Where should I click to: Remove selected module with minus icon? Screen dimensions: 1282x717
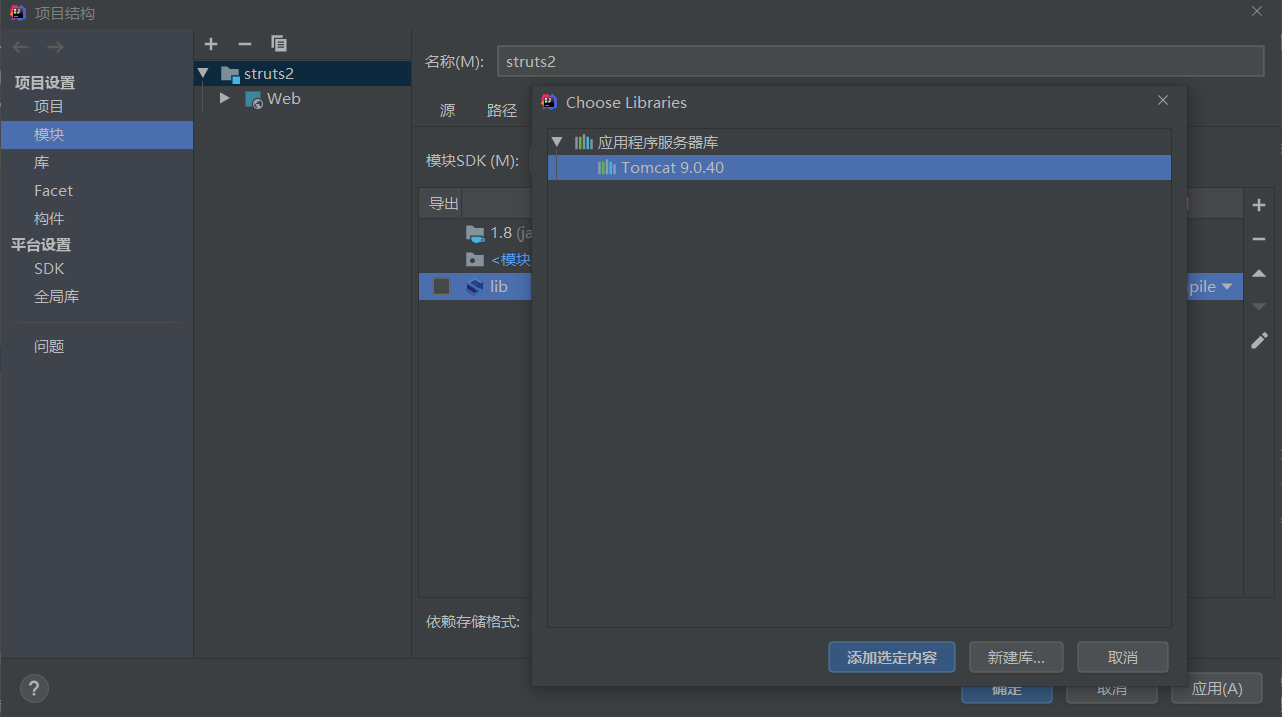coord(244,43)
